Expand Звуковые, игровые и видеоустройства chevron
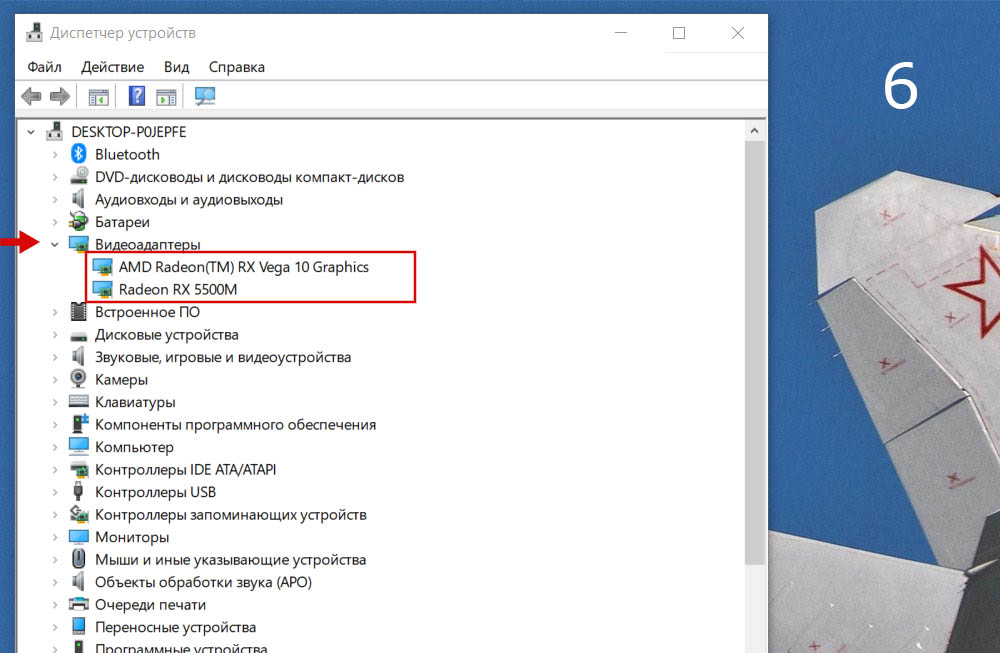 [x=55, y=357]
